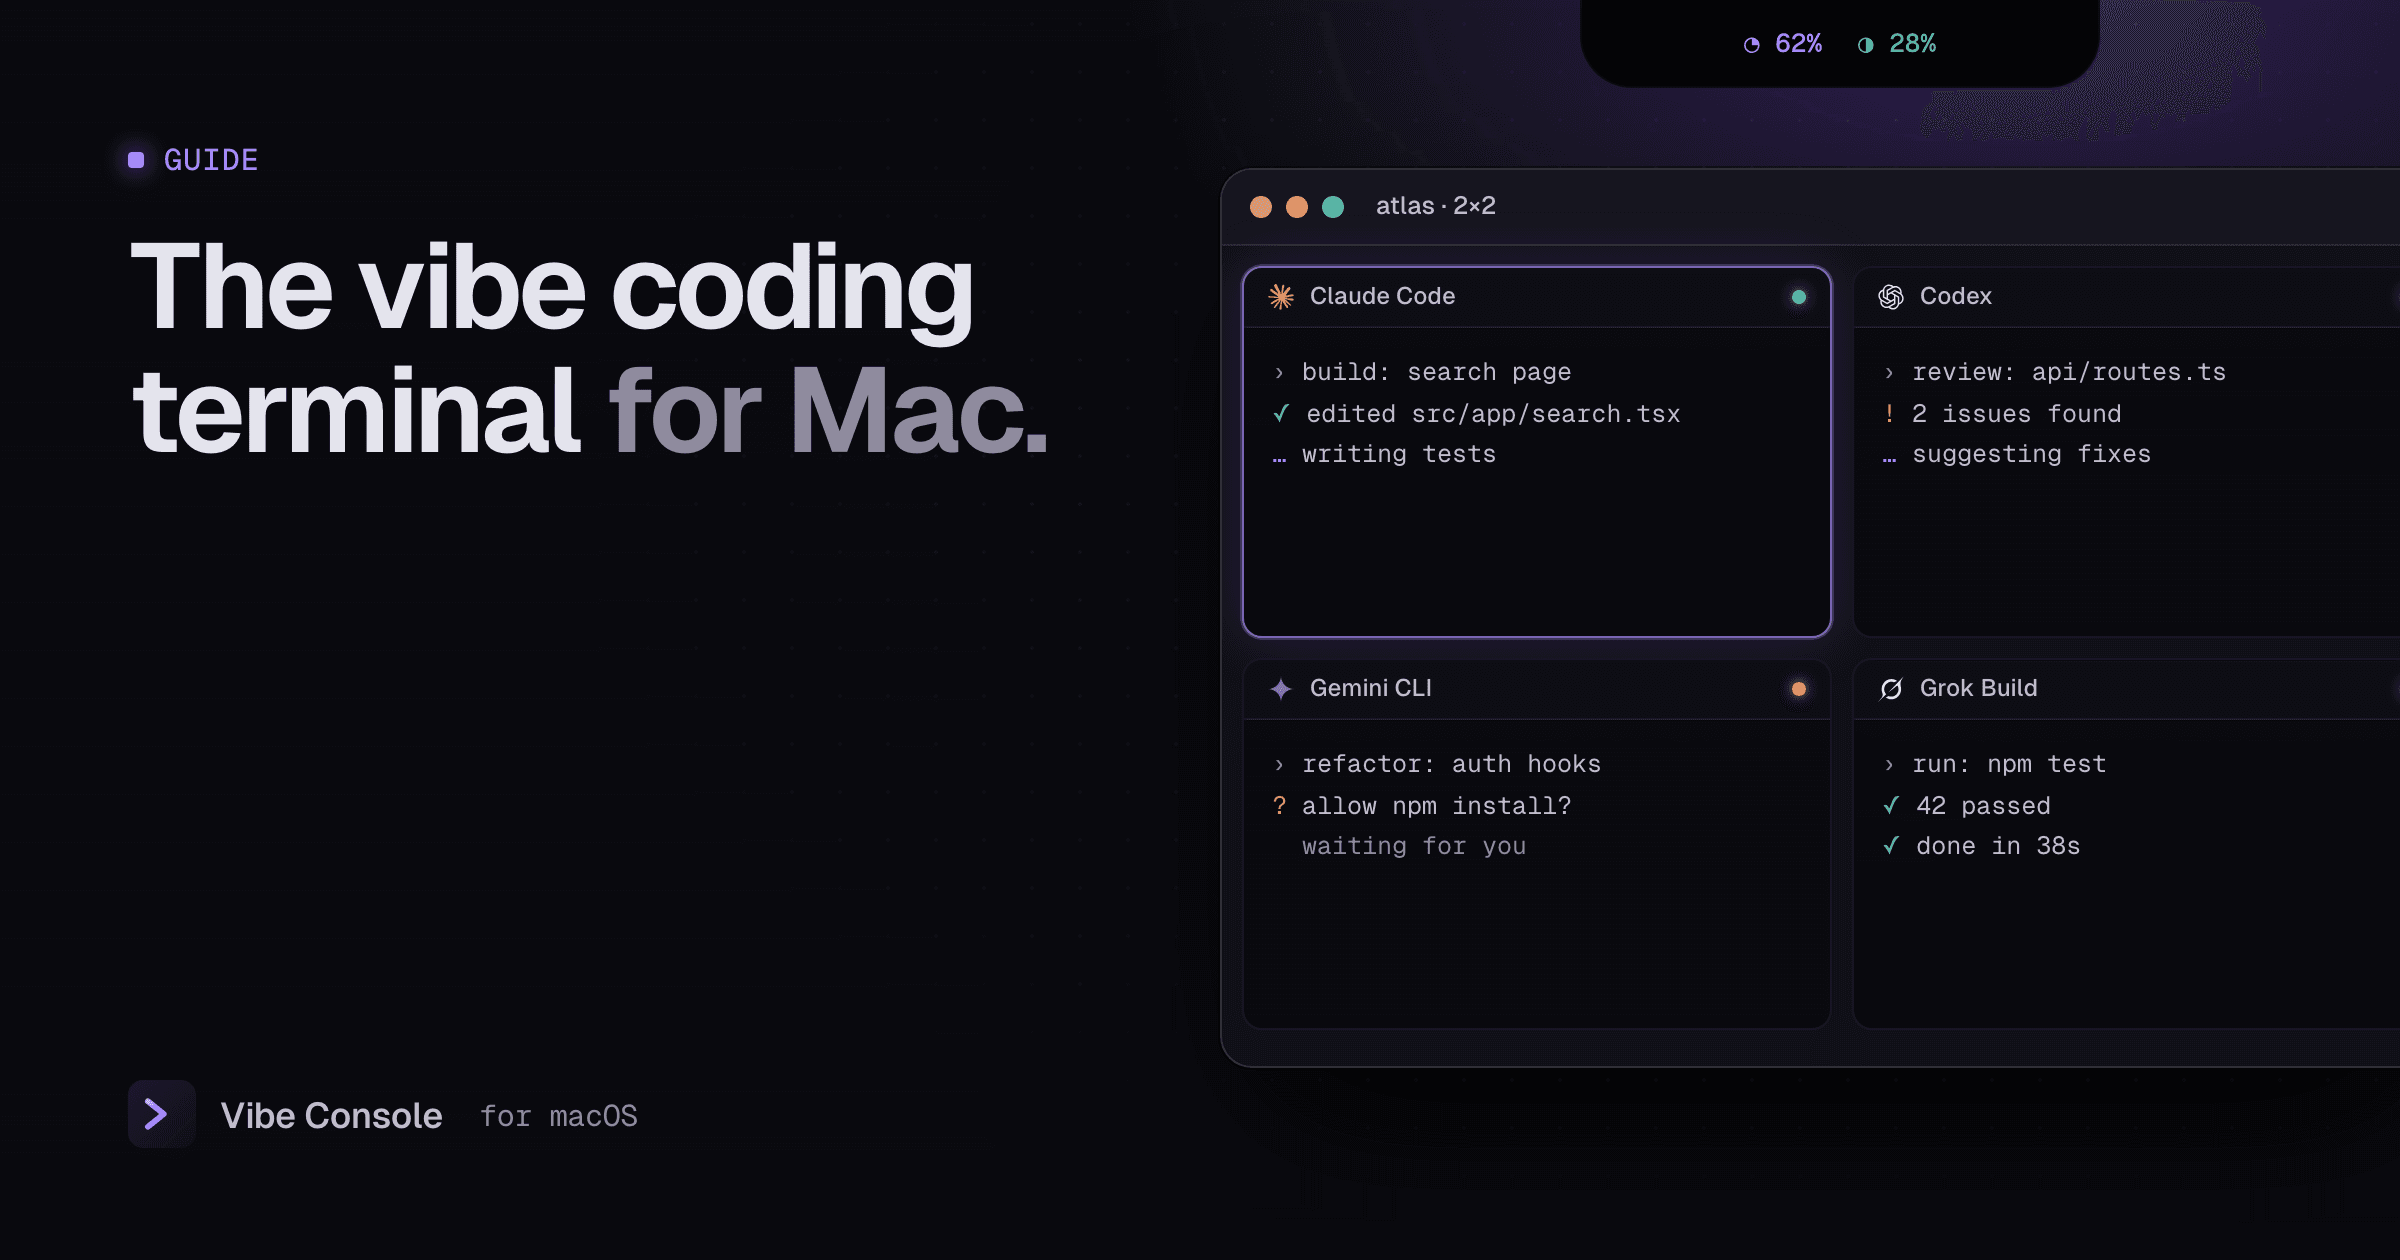The width and height of the screenshot is (2400, 1260).
Task: Select the Grok Build pane header
Action: pos(2127,689)
